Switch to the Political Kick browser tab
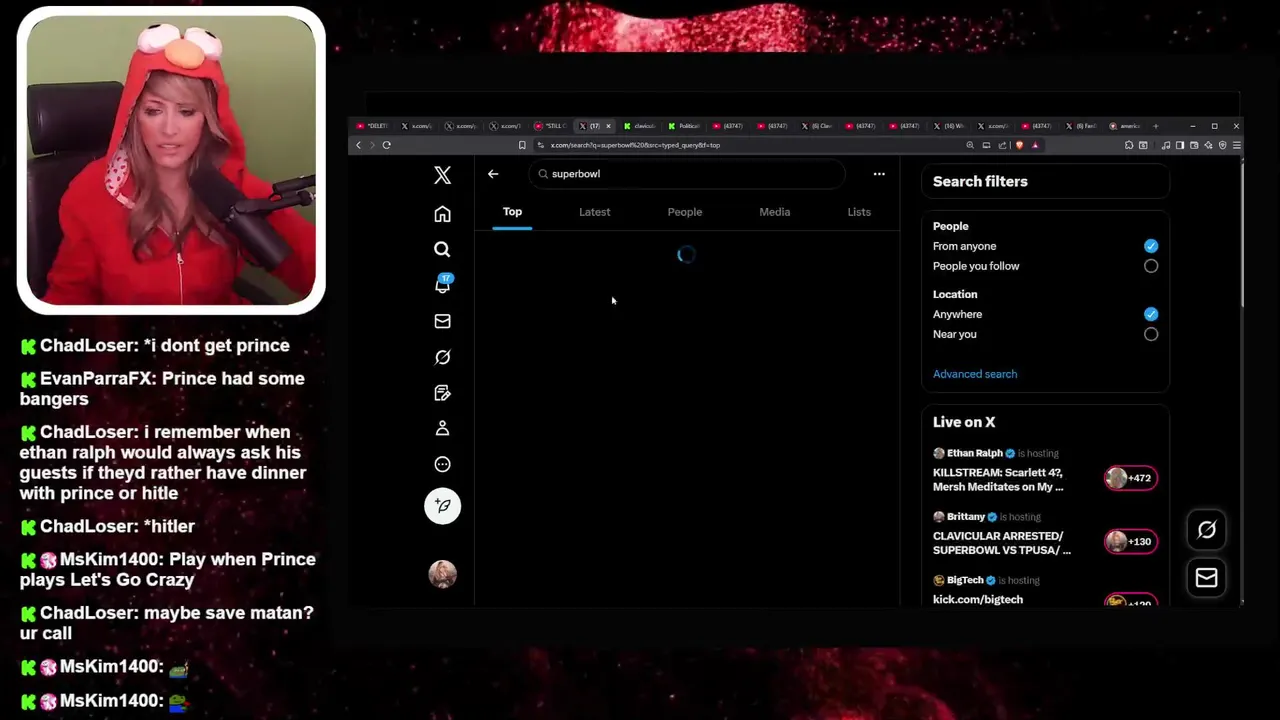Screen dimensions: 1280x720 point(685,126)
